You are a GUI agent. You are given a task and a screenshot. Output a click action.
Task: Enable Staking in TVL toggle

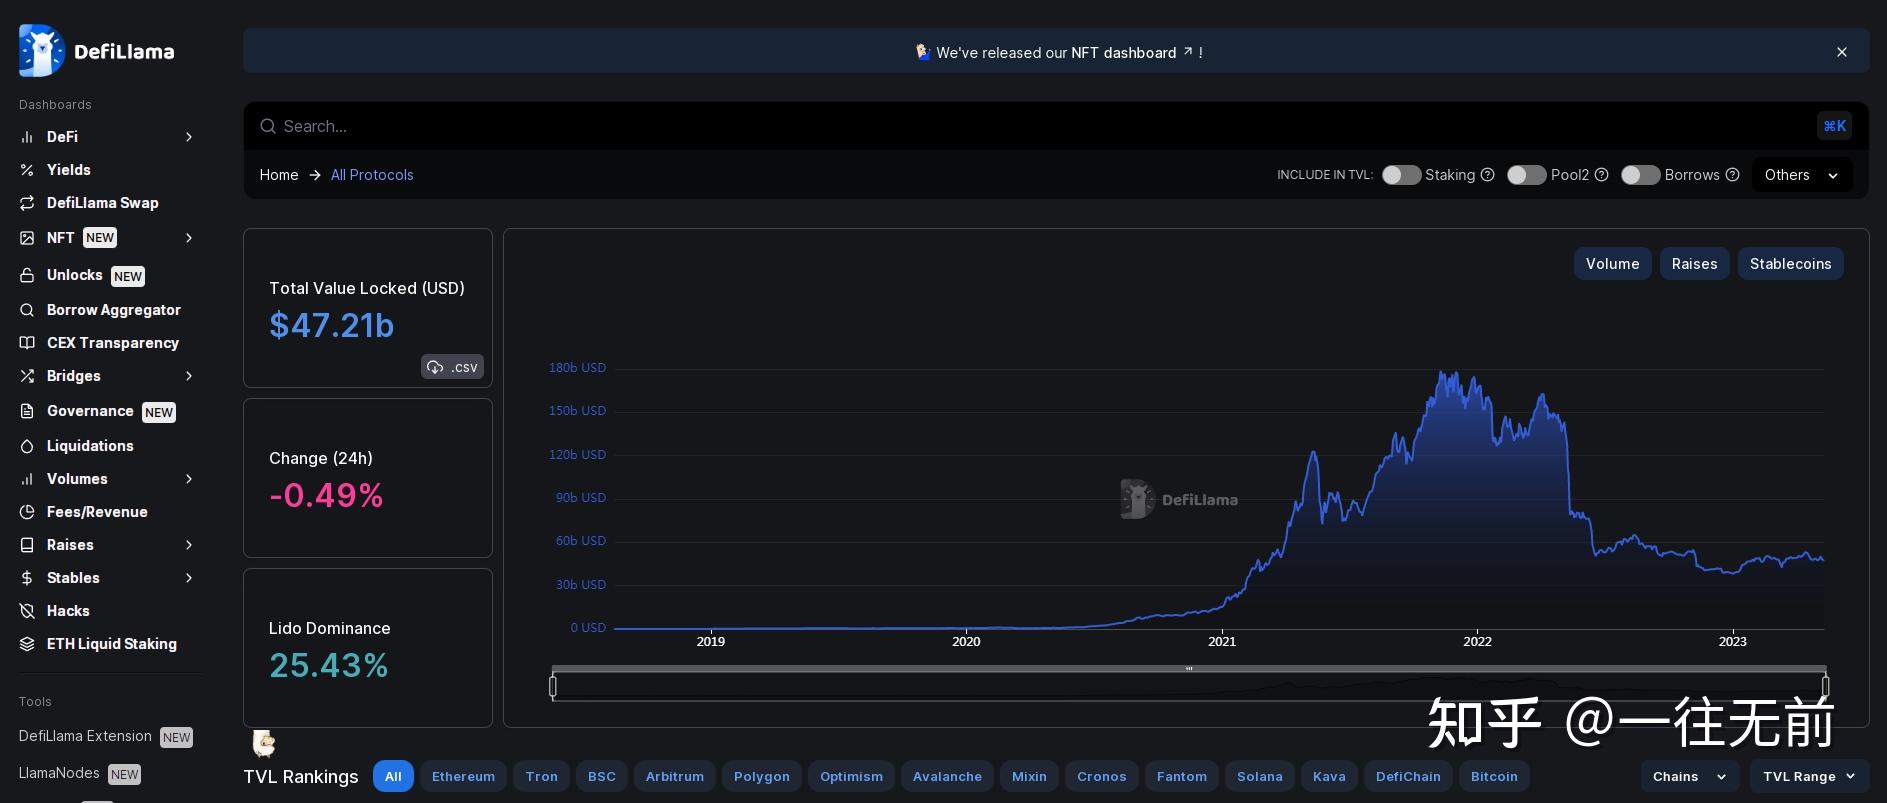pyautogui.click(x=1401, y=175)
